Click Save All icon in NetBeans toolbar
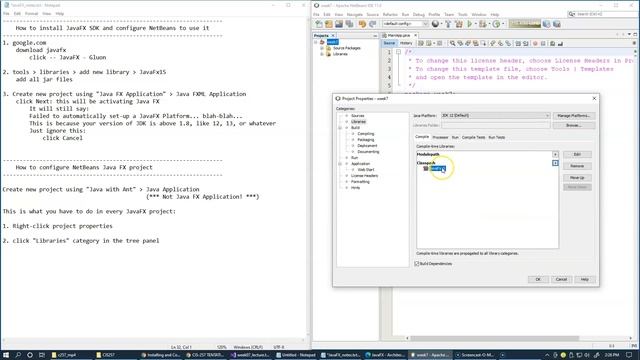The image size is (640, 360). 349,24
